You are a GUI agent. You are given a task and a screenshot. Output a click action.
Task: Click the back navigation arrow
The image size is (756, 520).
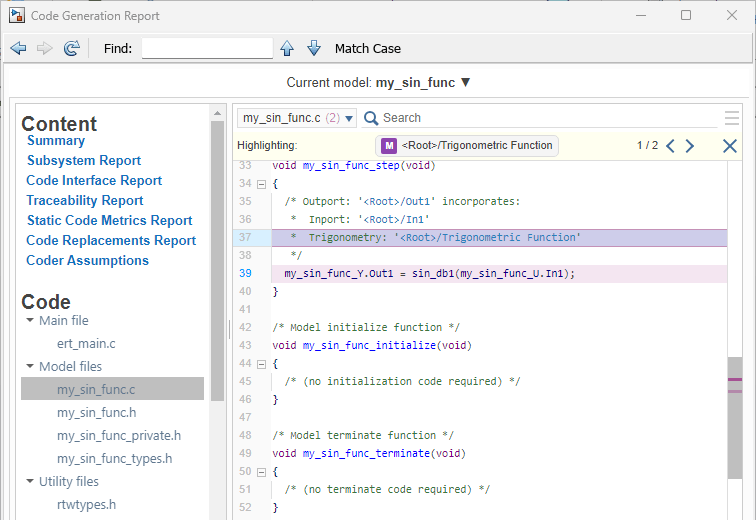[18, 48]
